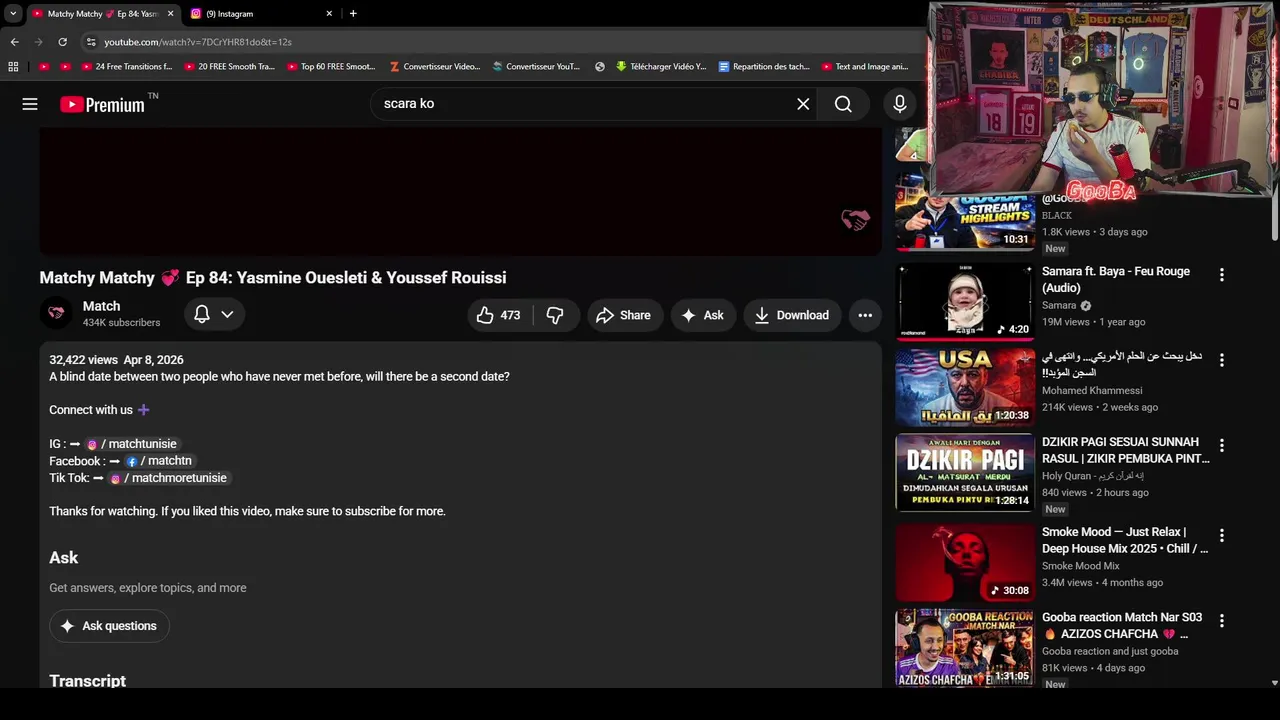Dislike the video with thumbs down
This screenshot has height=720, width=1280.
coord(555,315)
